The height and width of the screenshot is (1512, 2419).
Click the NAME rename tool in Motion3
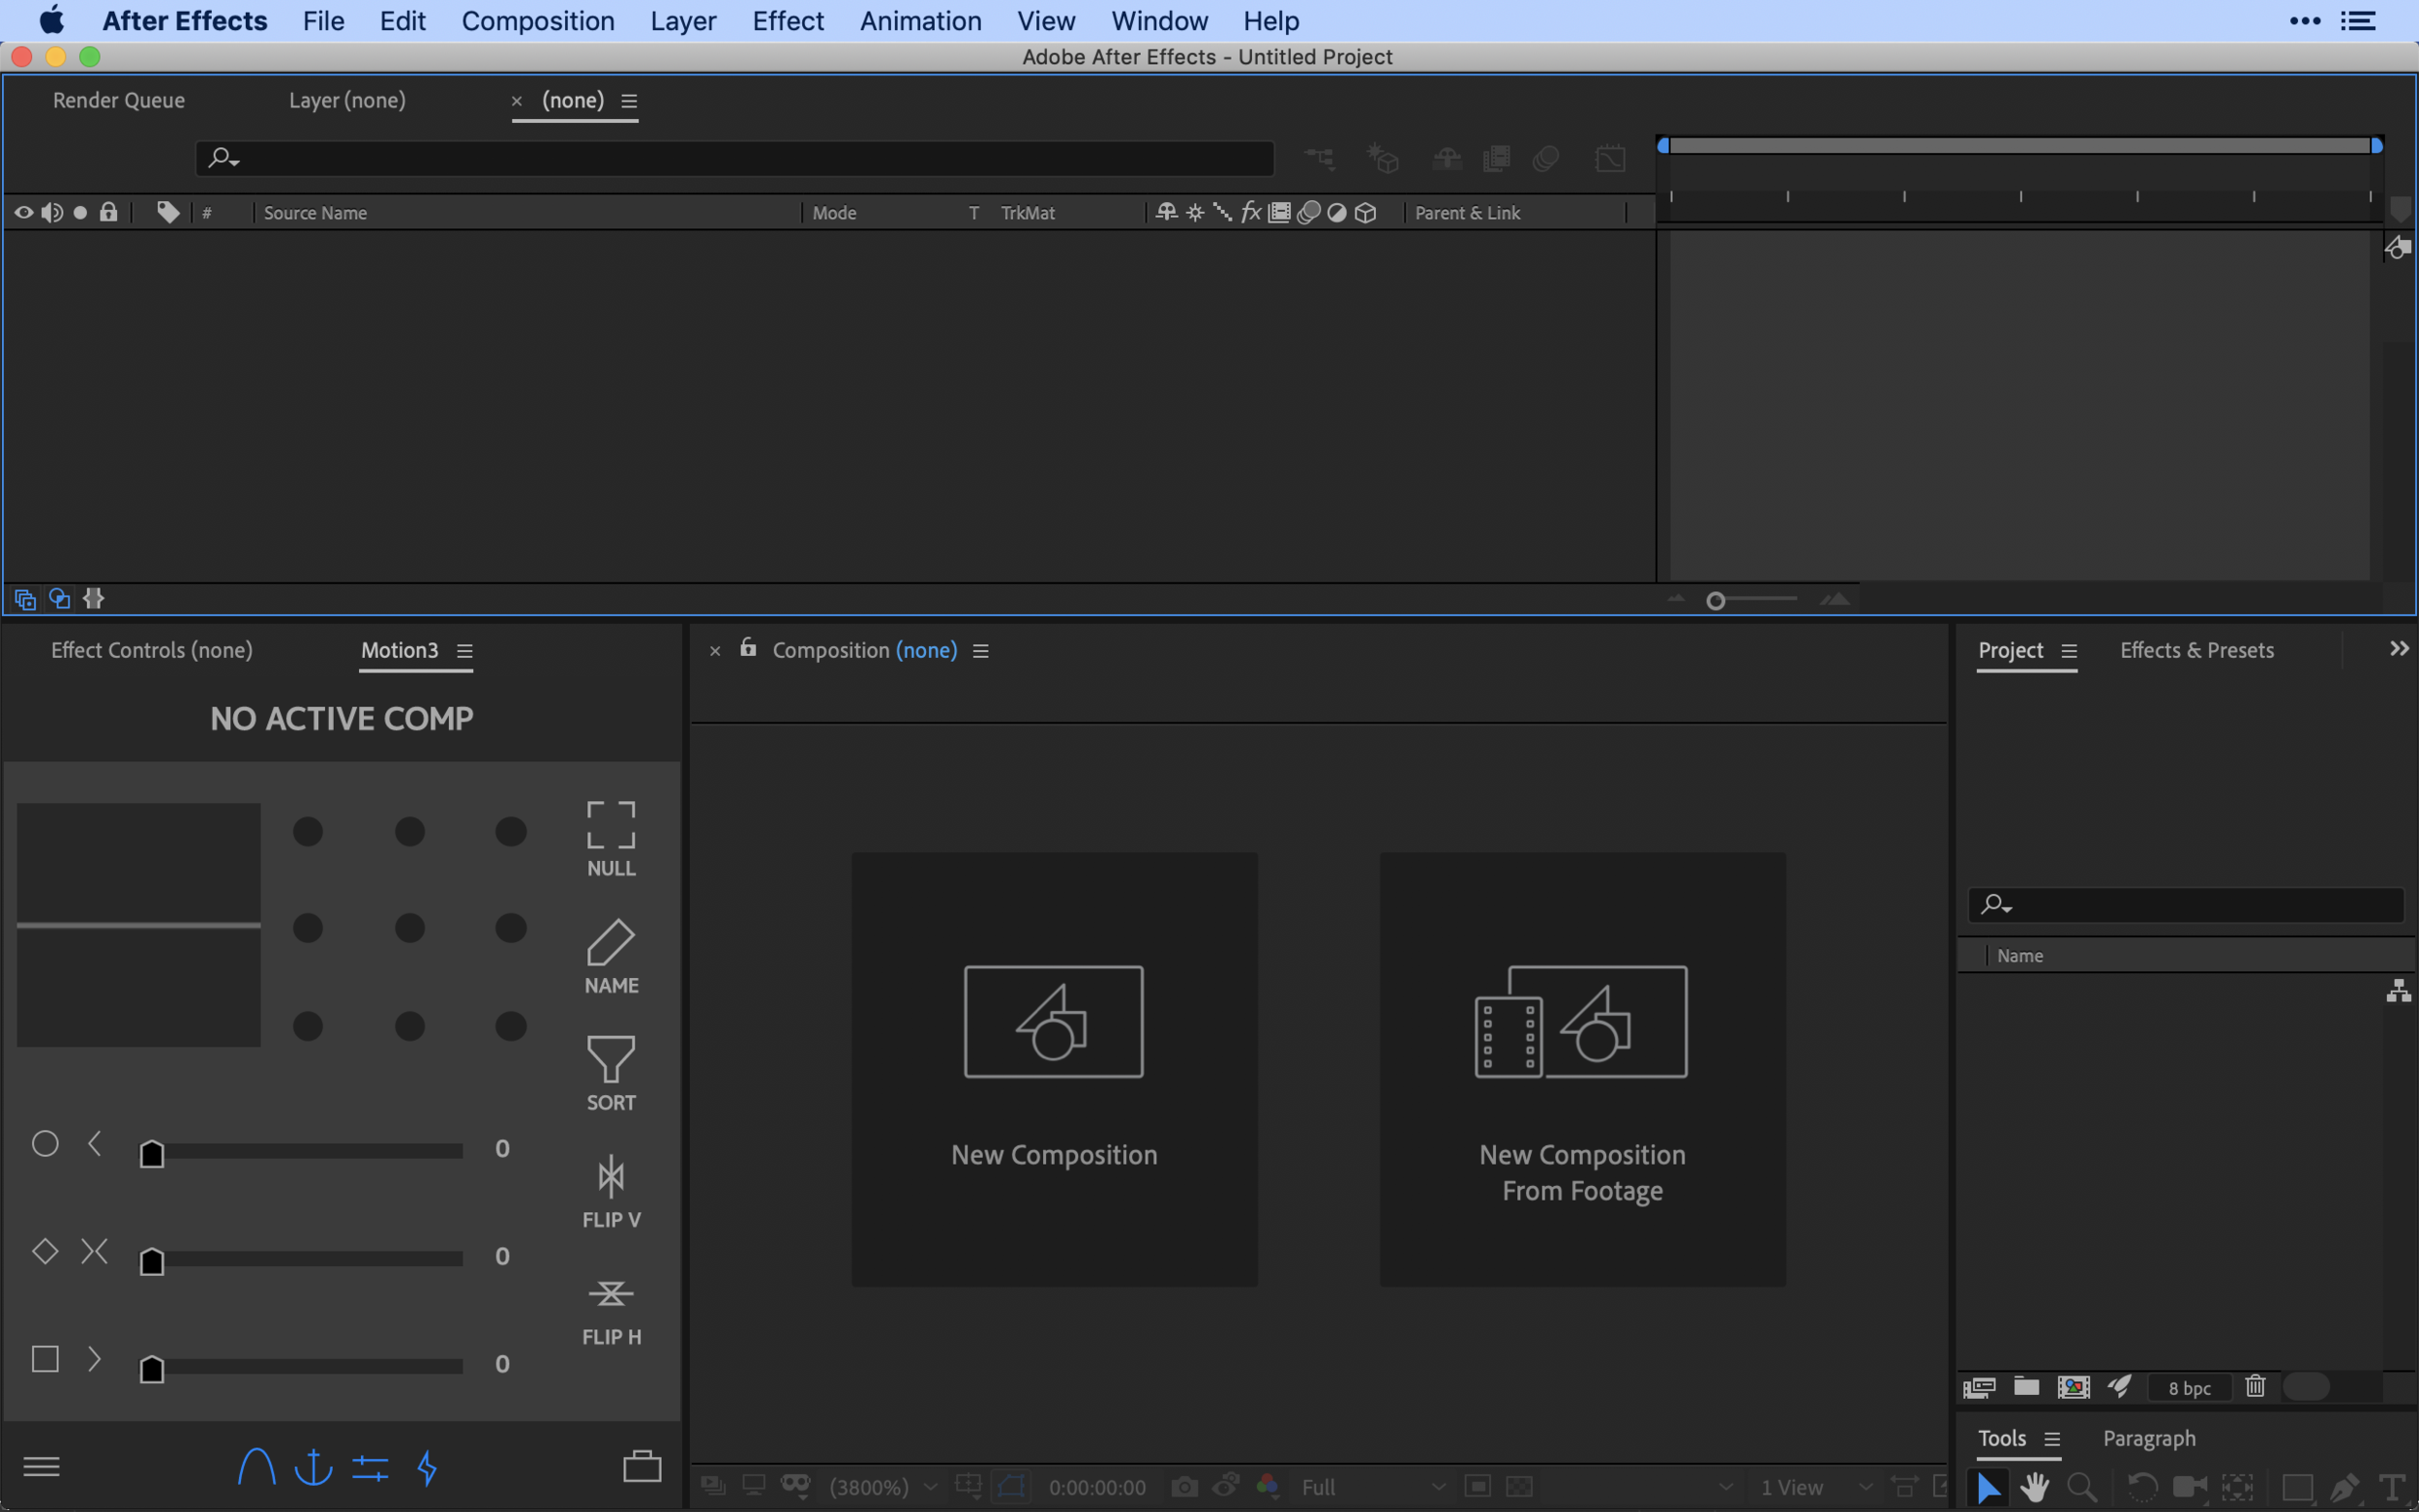(611, 942)
